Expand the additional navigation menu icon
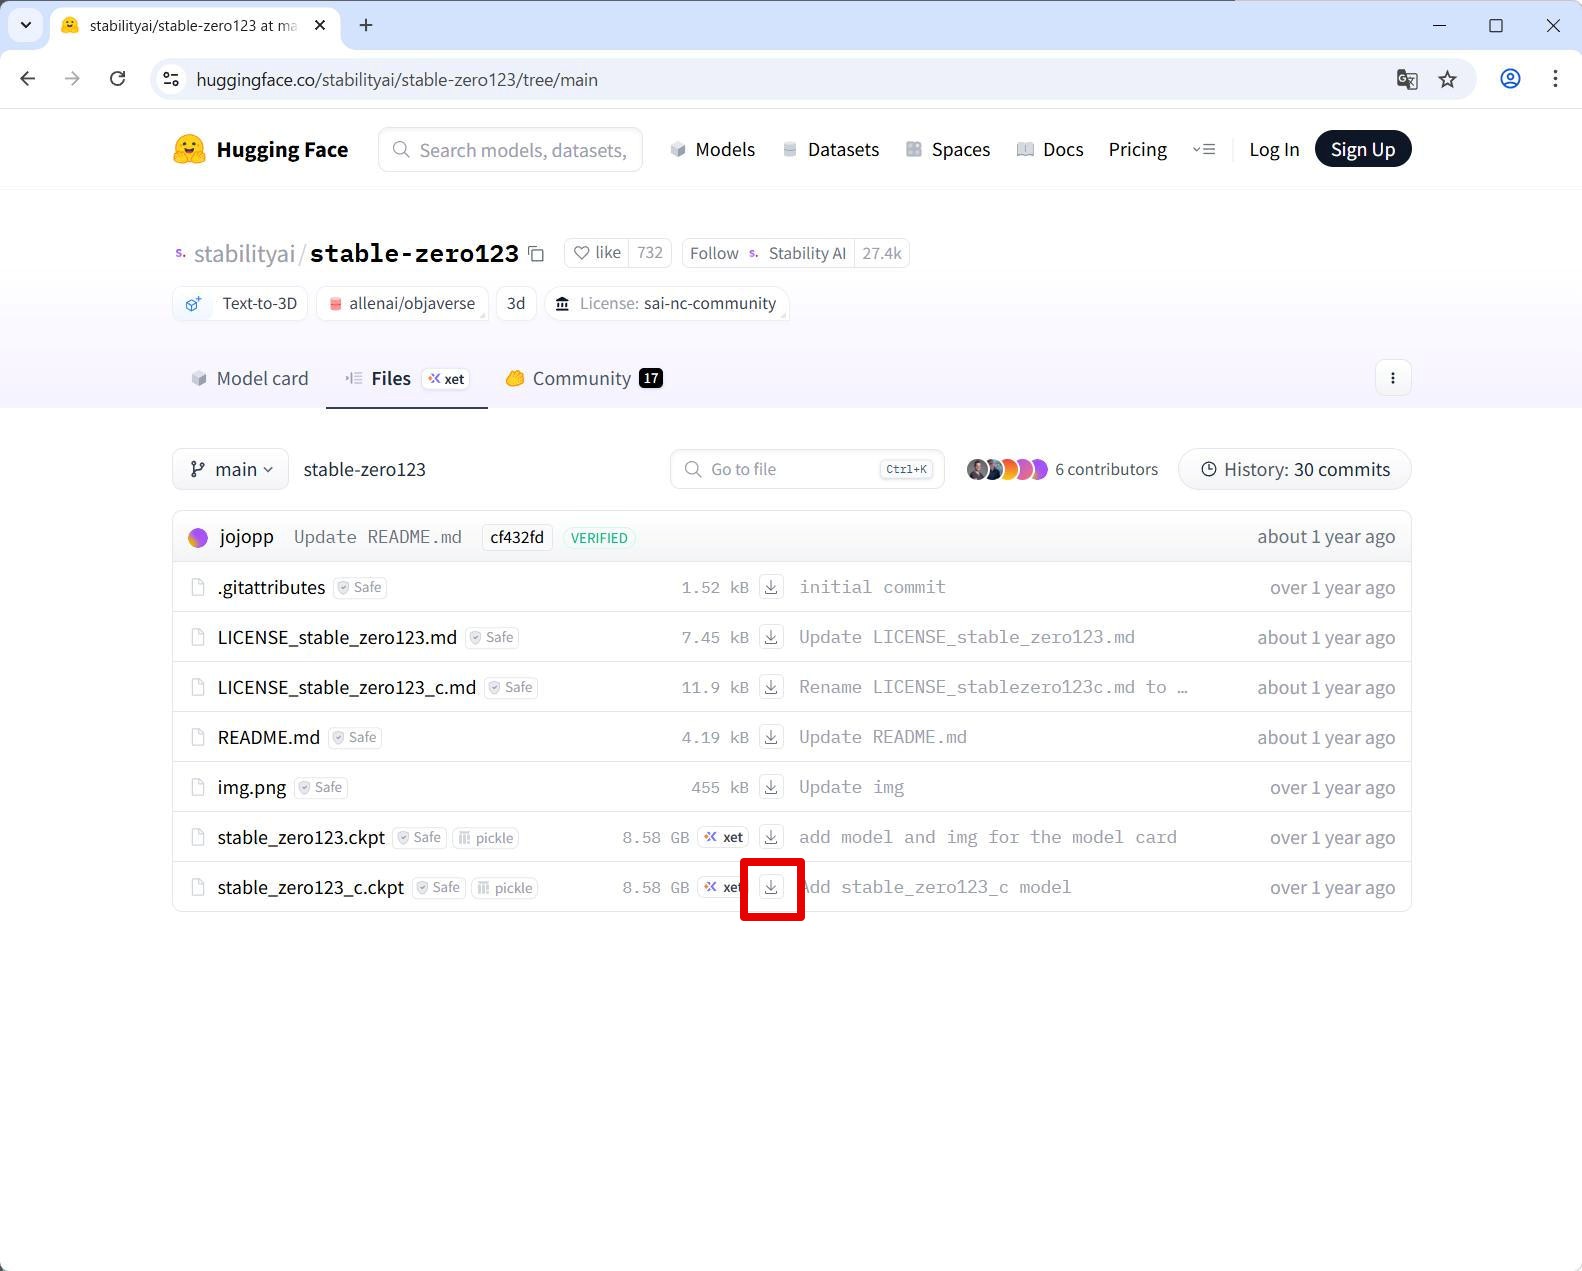 [x=1204, y=149]
